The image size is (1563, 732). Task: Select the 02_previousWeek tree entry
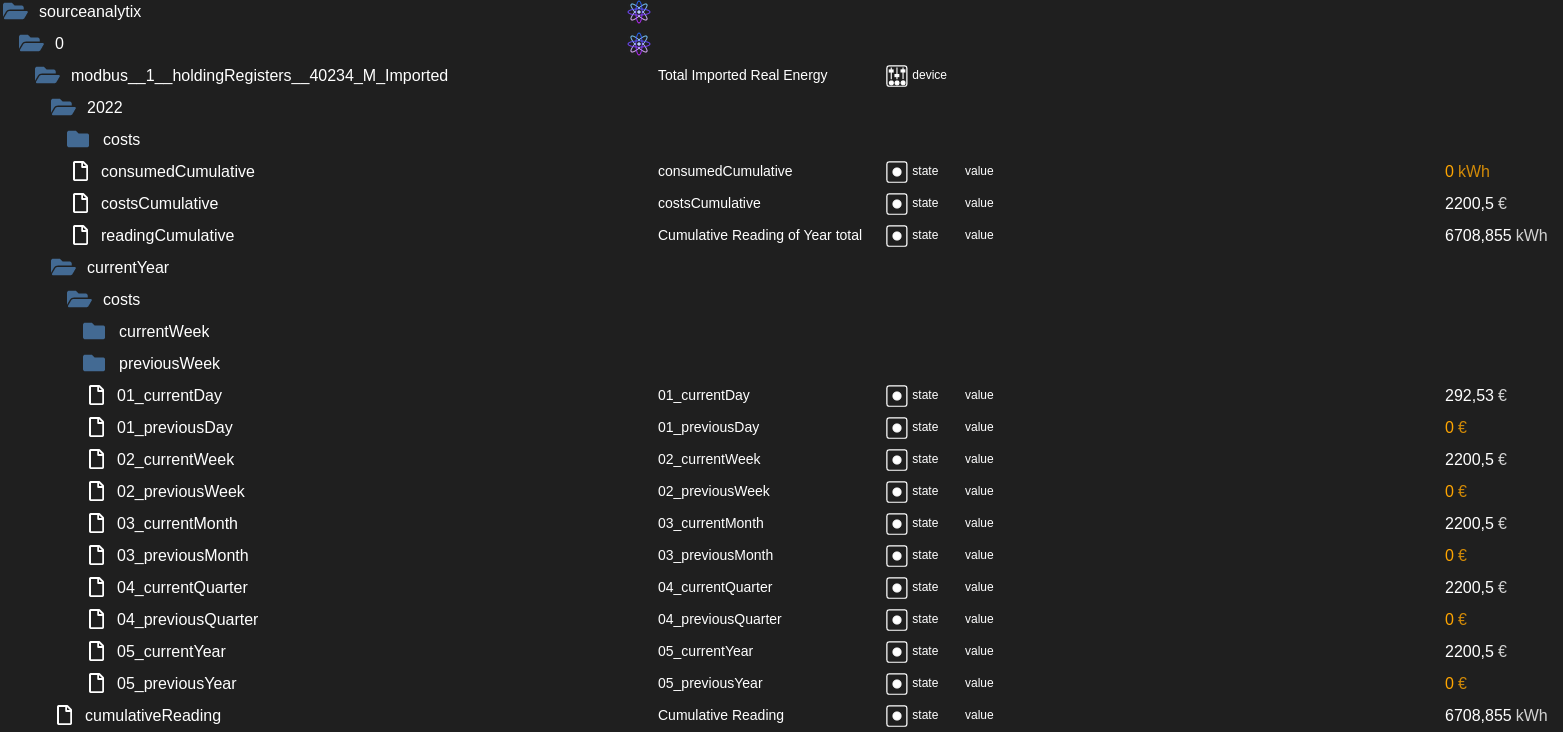click(180, 491)
